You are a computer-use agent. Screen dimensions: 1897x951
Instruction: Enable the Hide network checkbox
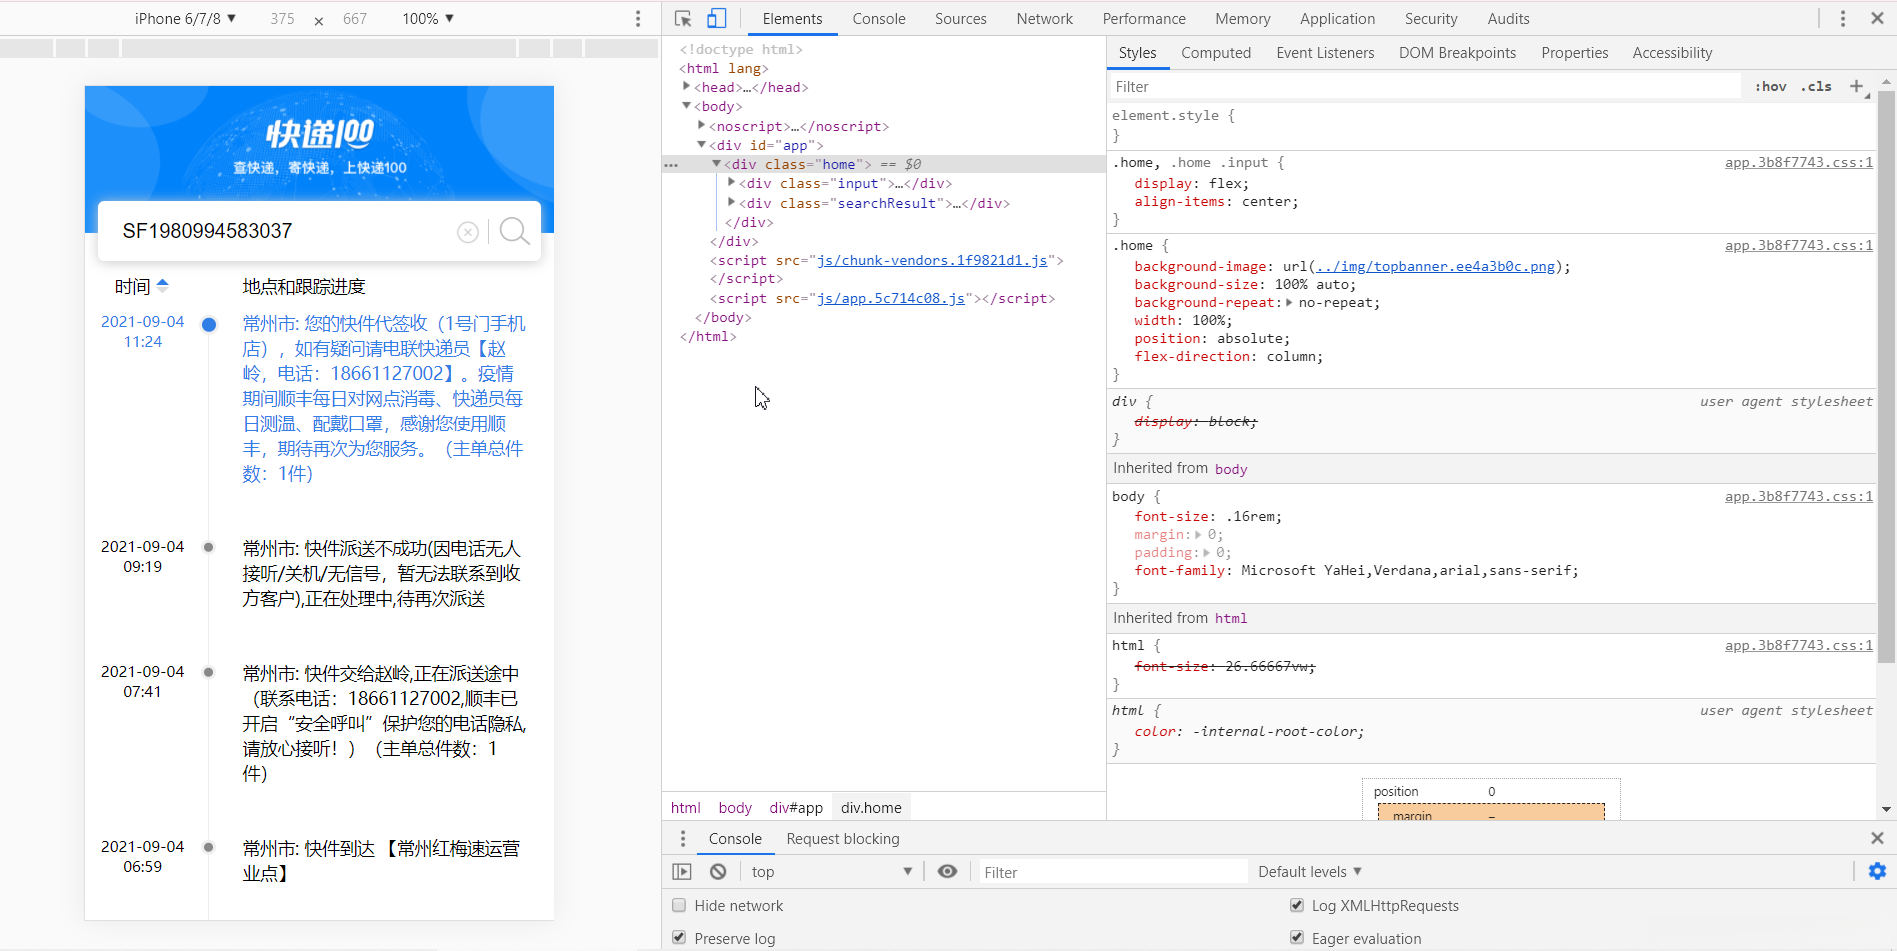coord(680,906)
